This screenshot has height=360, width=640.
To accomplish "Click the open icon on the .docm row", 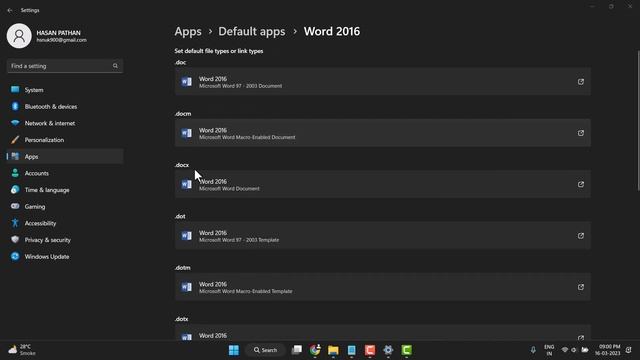I will [x=580, y=133].
